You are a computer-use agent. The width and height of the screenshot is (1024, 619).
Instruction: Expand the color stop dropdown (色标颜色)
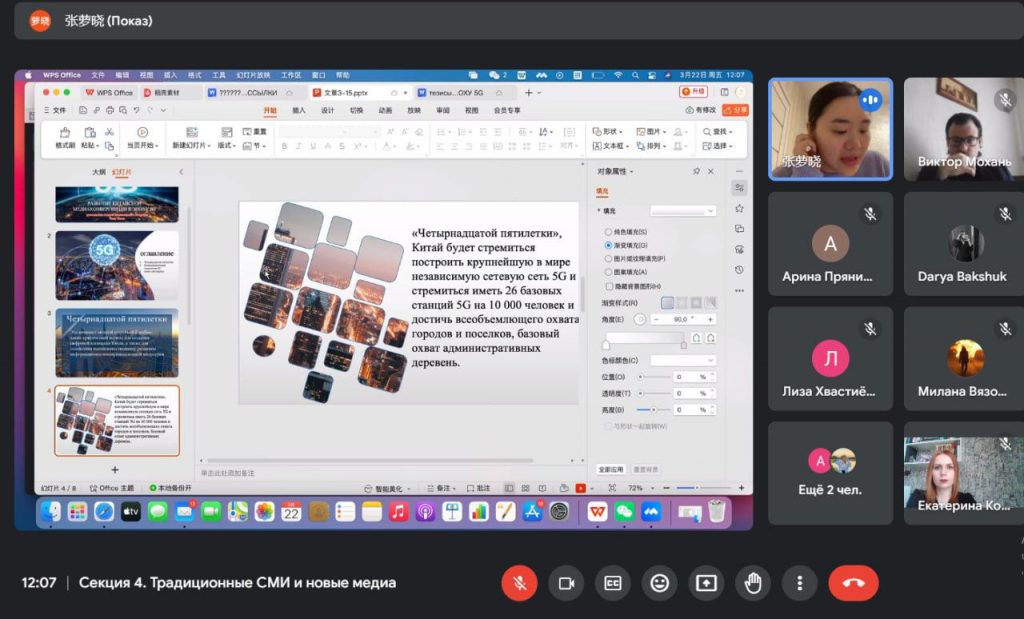coord(683,360)
